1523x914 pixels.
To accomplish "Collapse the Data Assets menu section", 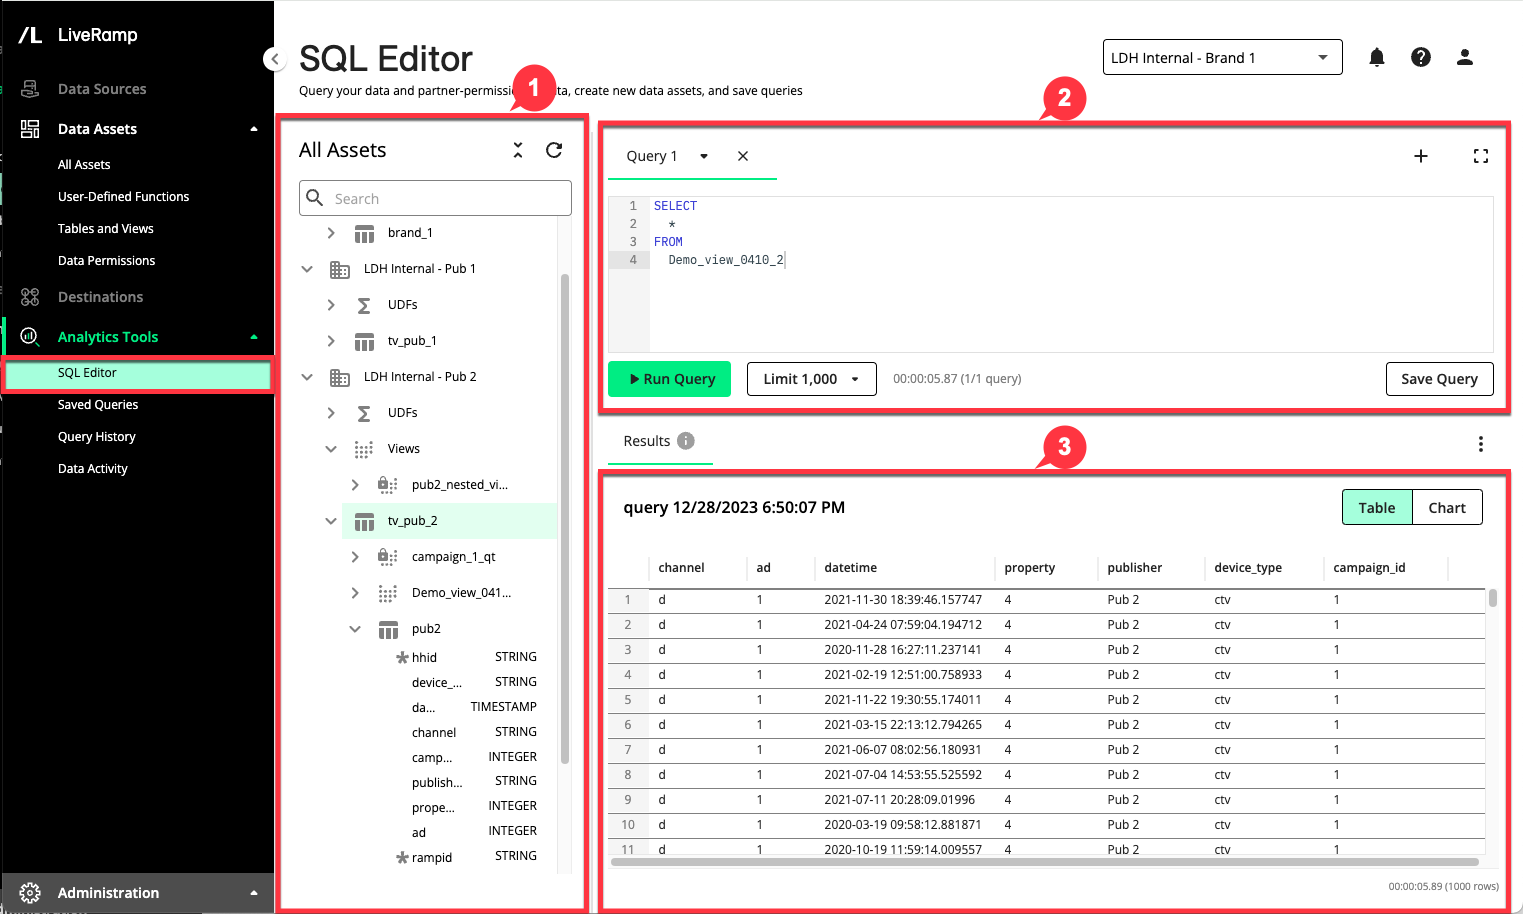I will tap(254, 129).
